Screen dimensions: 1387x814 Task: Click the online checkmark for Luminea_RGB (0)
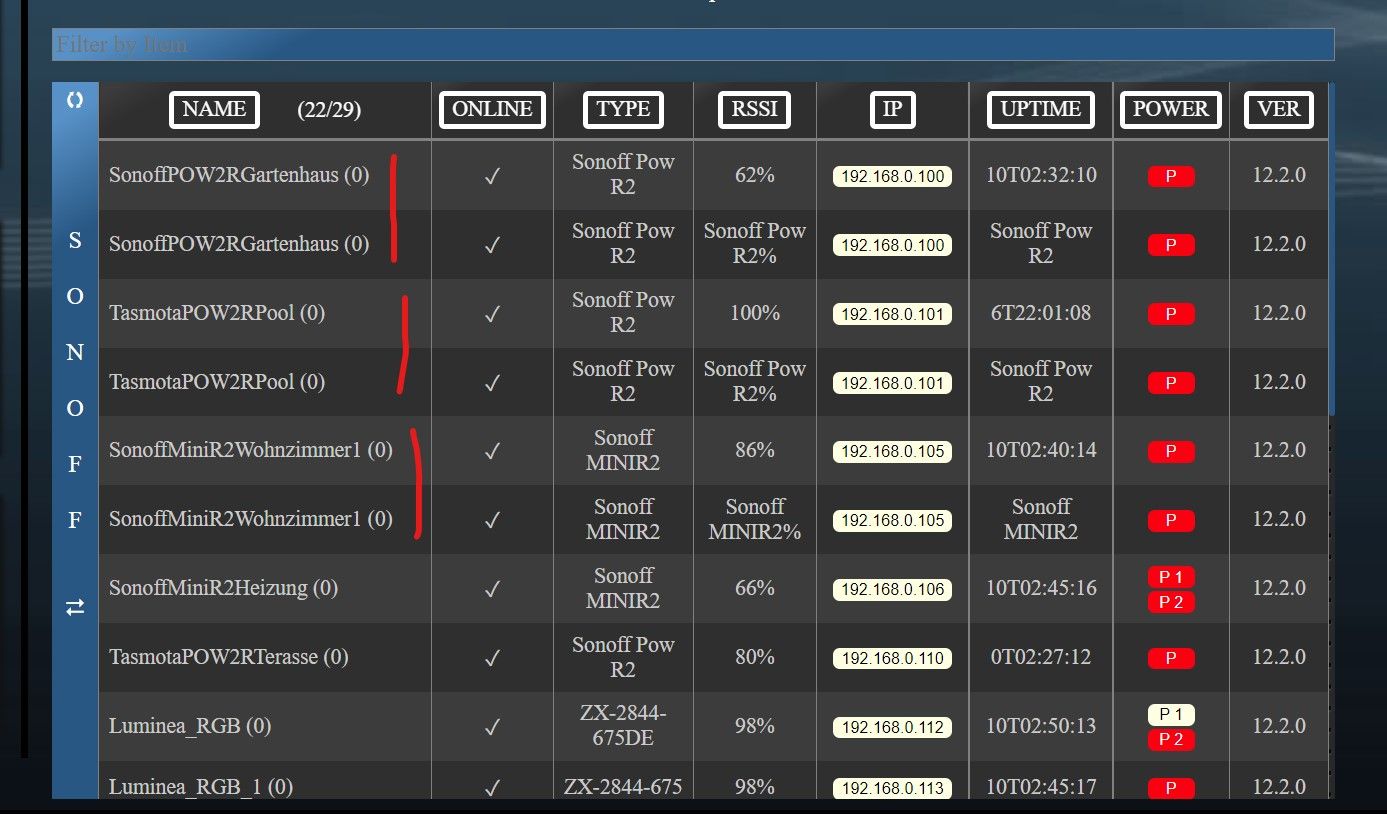pos(492,727)
